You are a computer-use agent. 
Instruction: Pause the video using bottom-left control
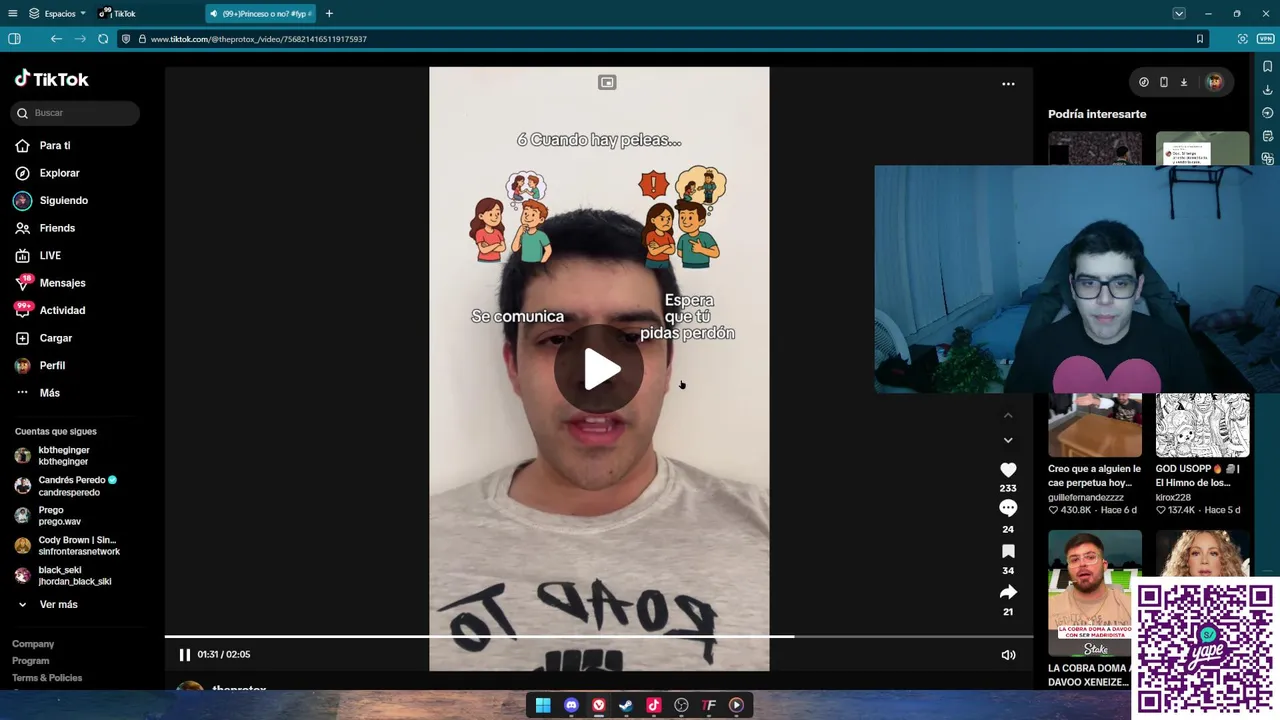pyautogui.click(x=184, y=655)
